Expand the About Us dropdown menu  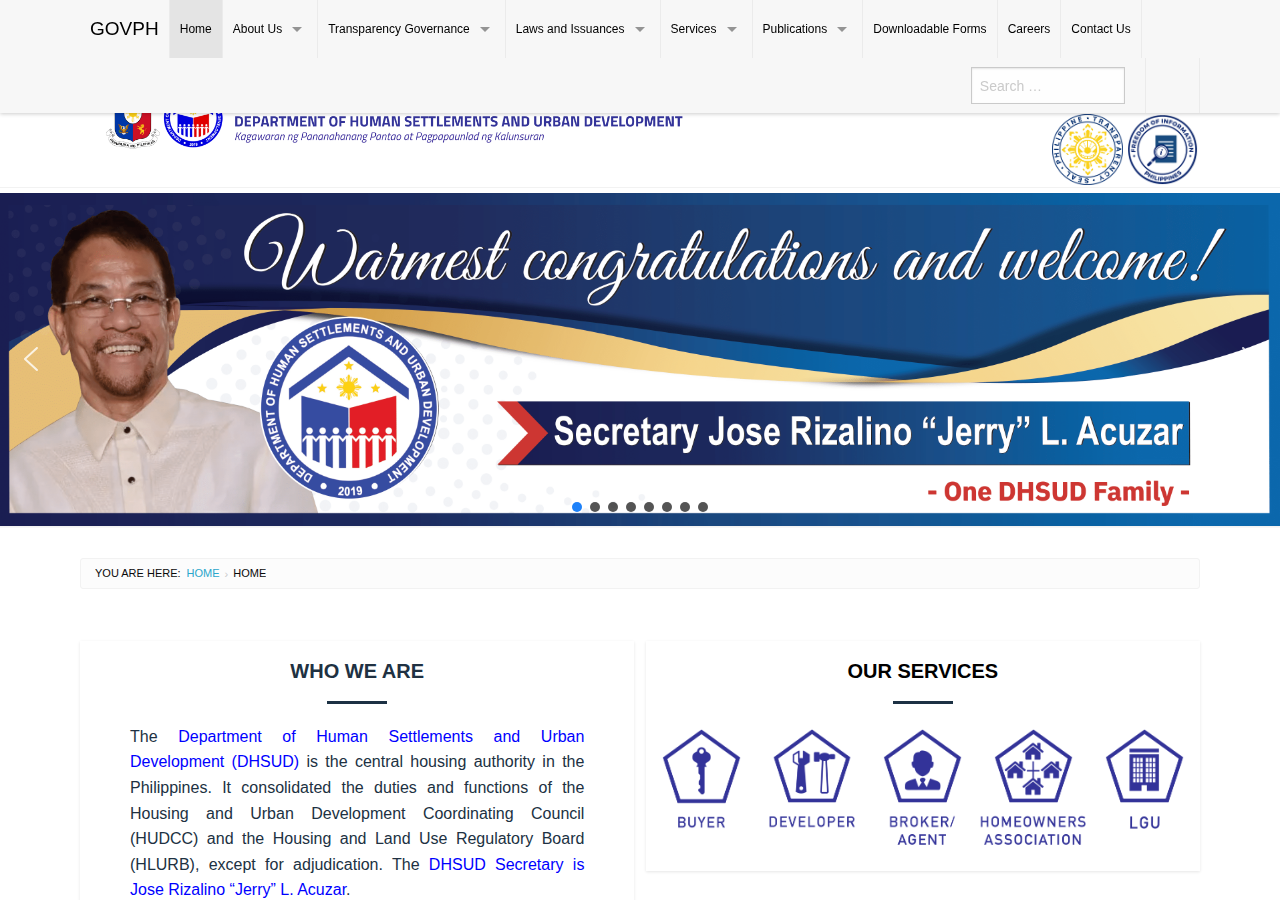[268, 29]
